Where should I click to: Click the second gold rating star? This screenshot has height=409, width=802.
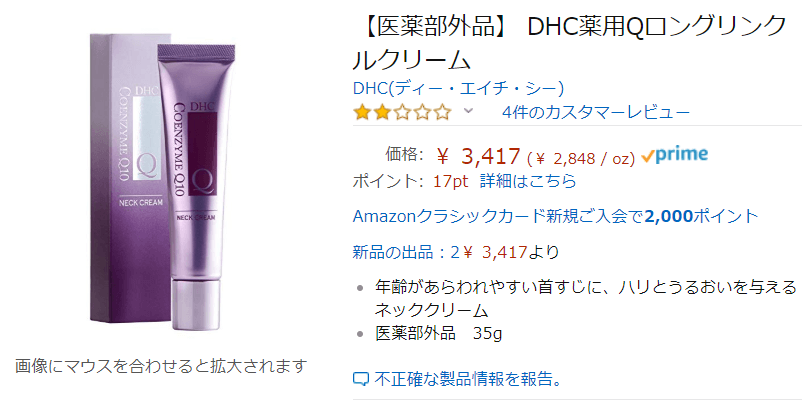[x=382, y=112]
